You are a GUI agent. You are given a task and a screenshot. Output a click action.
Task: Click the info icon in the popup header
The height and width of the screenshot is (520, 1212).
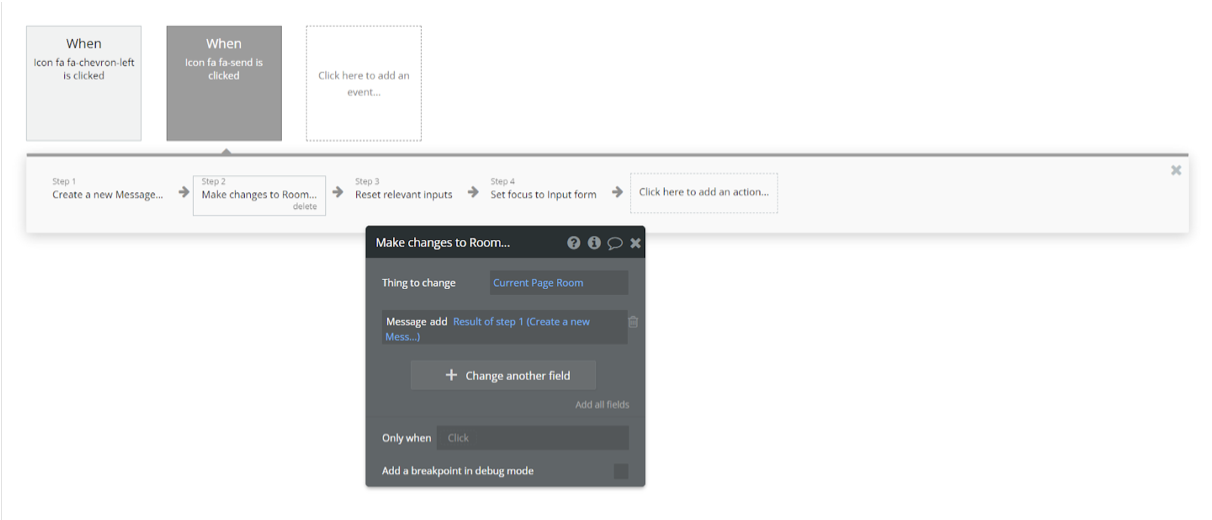(x=594, y=243)
